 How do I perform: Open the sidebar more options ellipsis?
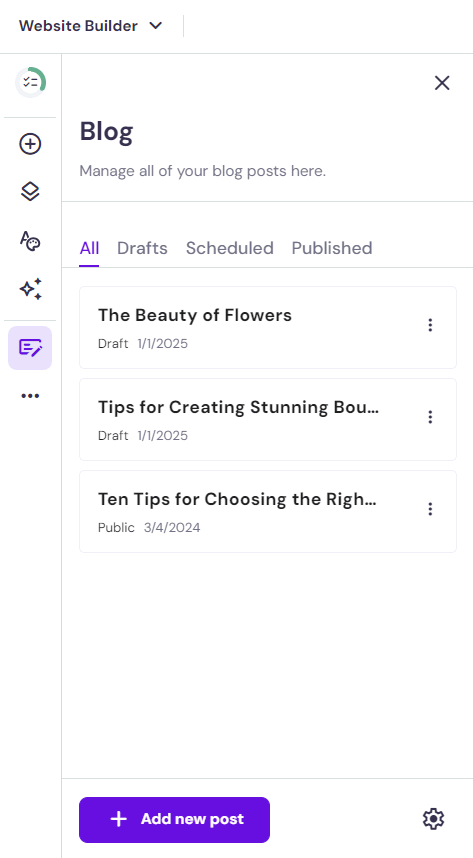pos(30,396)
